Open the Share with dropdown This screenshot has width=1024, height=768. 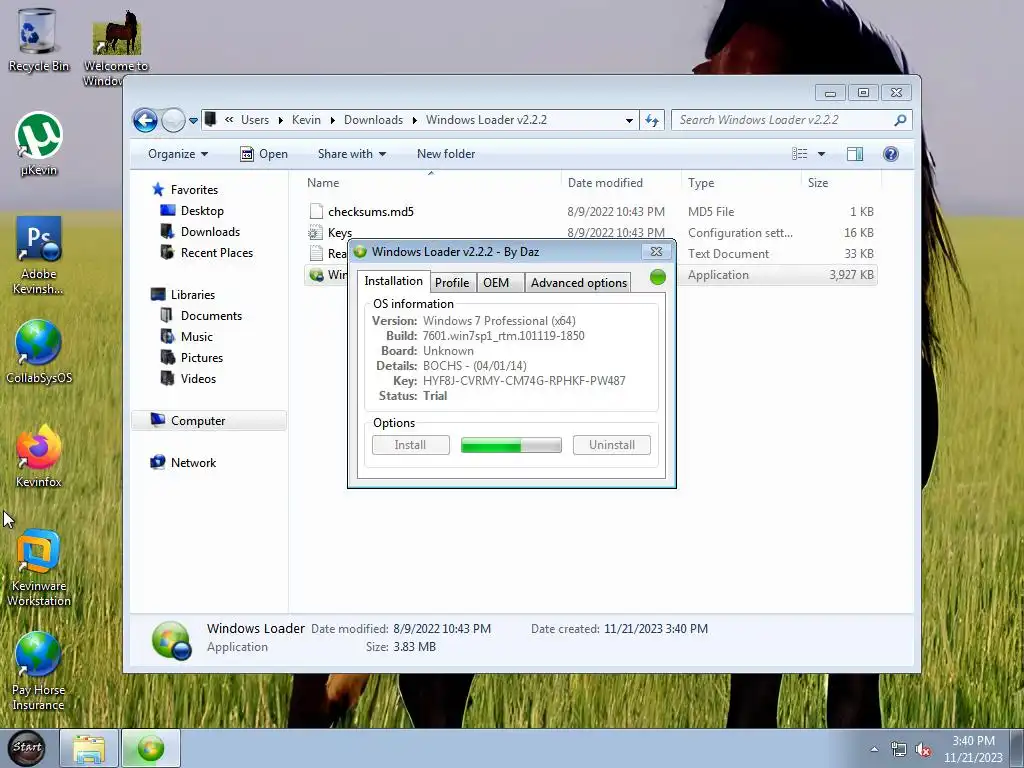pos(351,154)
